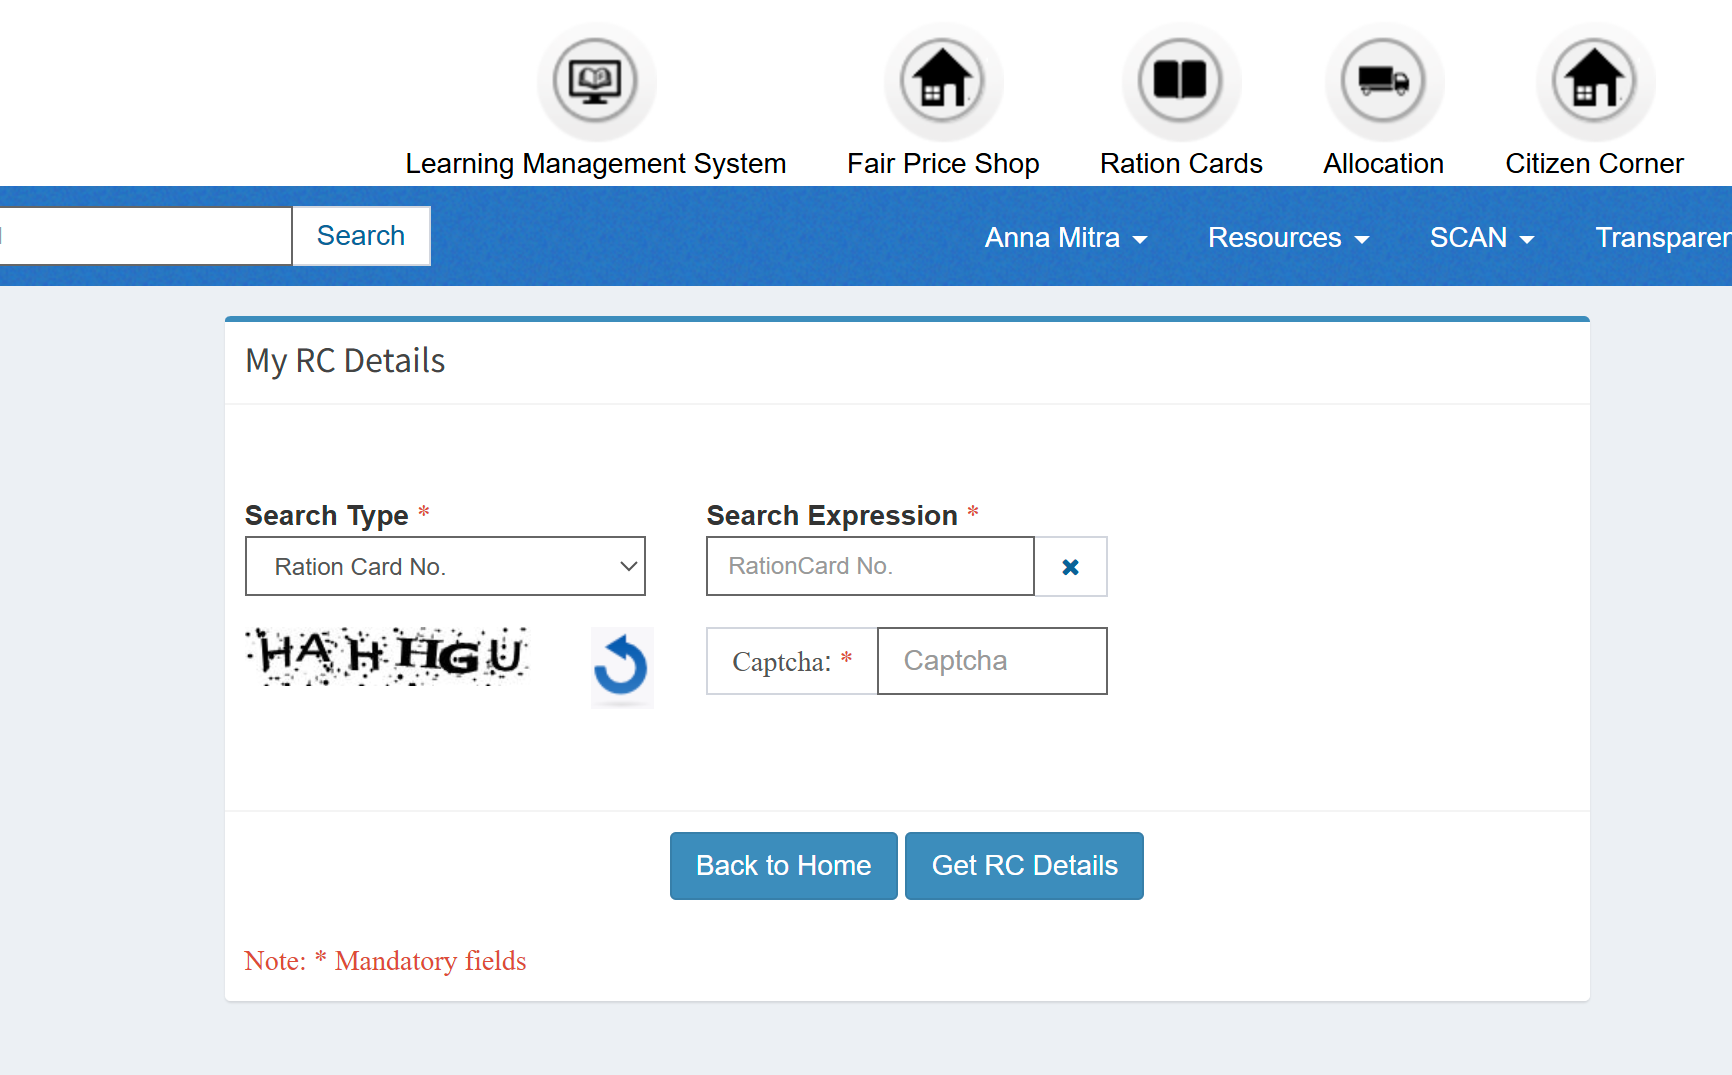Screen dimensions: 1732x1075
Task: Click the Back to Home button
Action: 783,865
